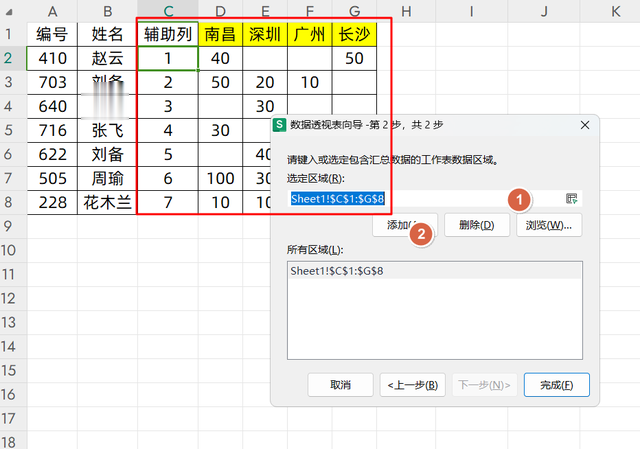The image size is (640, 449).
Task: Click 辅助列 cell with value 7
Action: click(x=168, y=202)
